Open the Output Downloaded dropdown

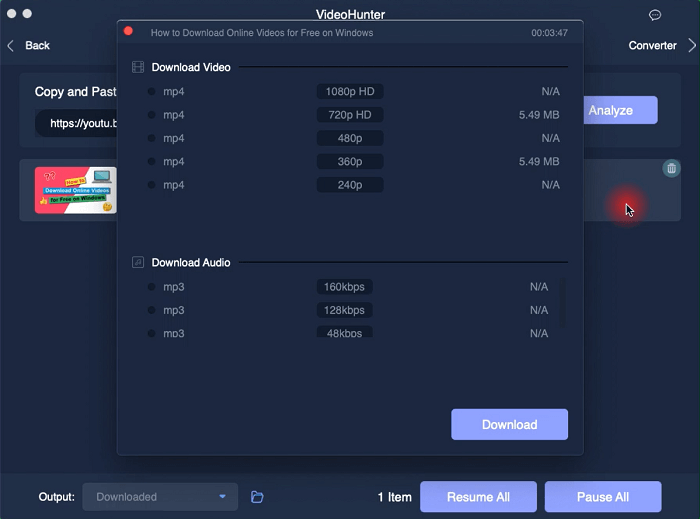(160, 497)
